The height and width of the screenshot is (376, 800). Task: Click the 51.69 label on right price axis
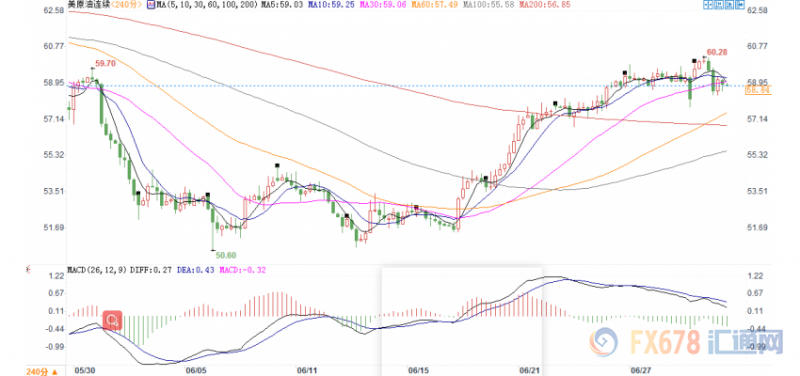pyautogui.click(x=756, y=228)
